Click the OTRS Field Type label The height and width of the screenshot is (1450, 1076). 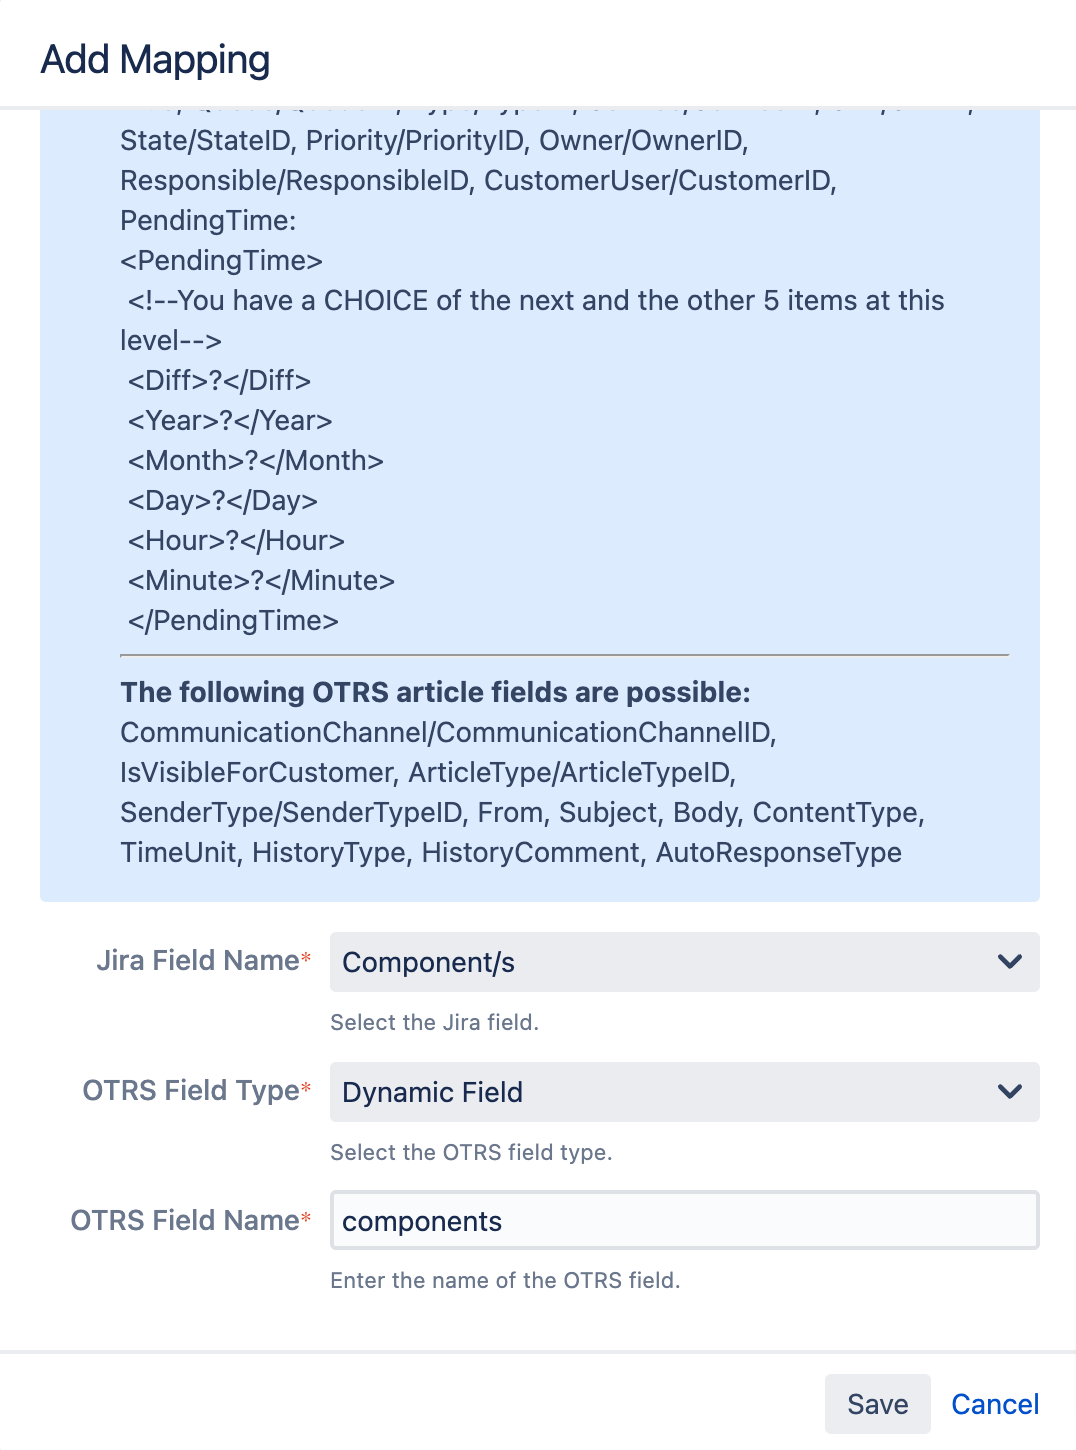pos(191,1091)
